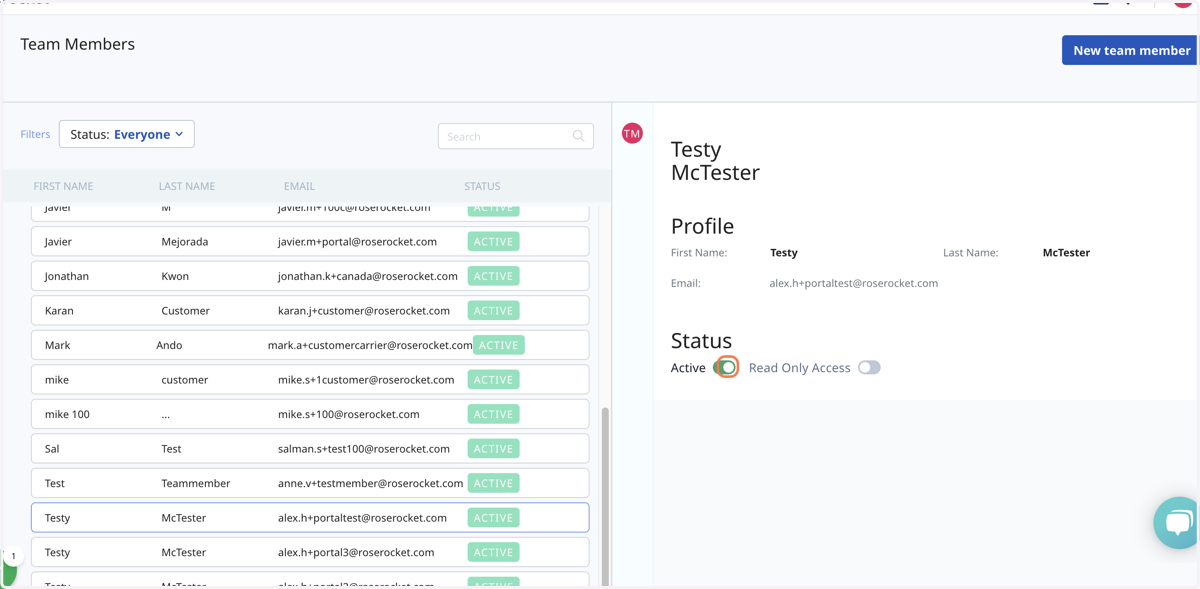The width and height of the screenshot is (1200, 589).
Task: Select the mike customer row
Action: (x=310, y=380)
